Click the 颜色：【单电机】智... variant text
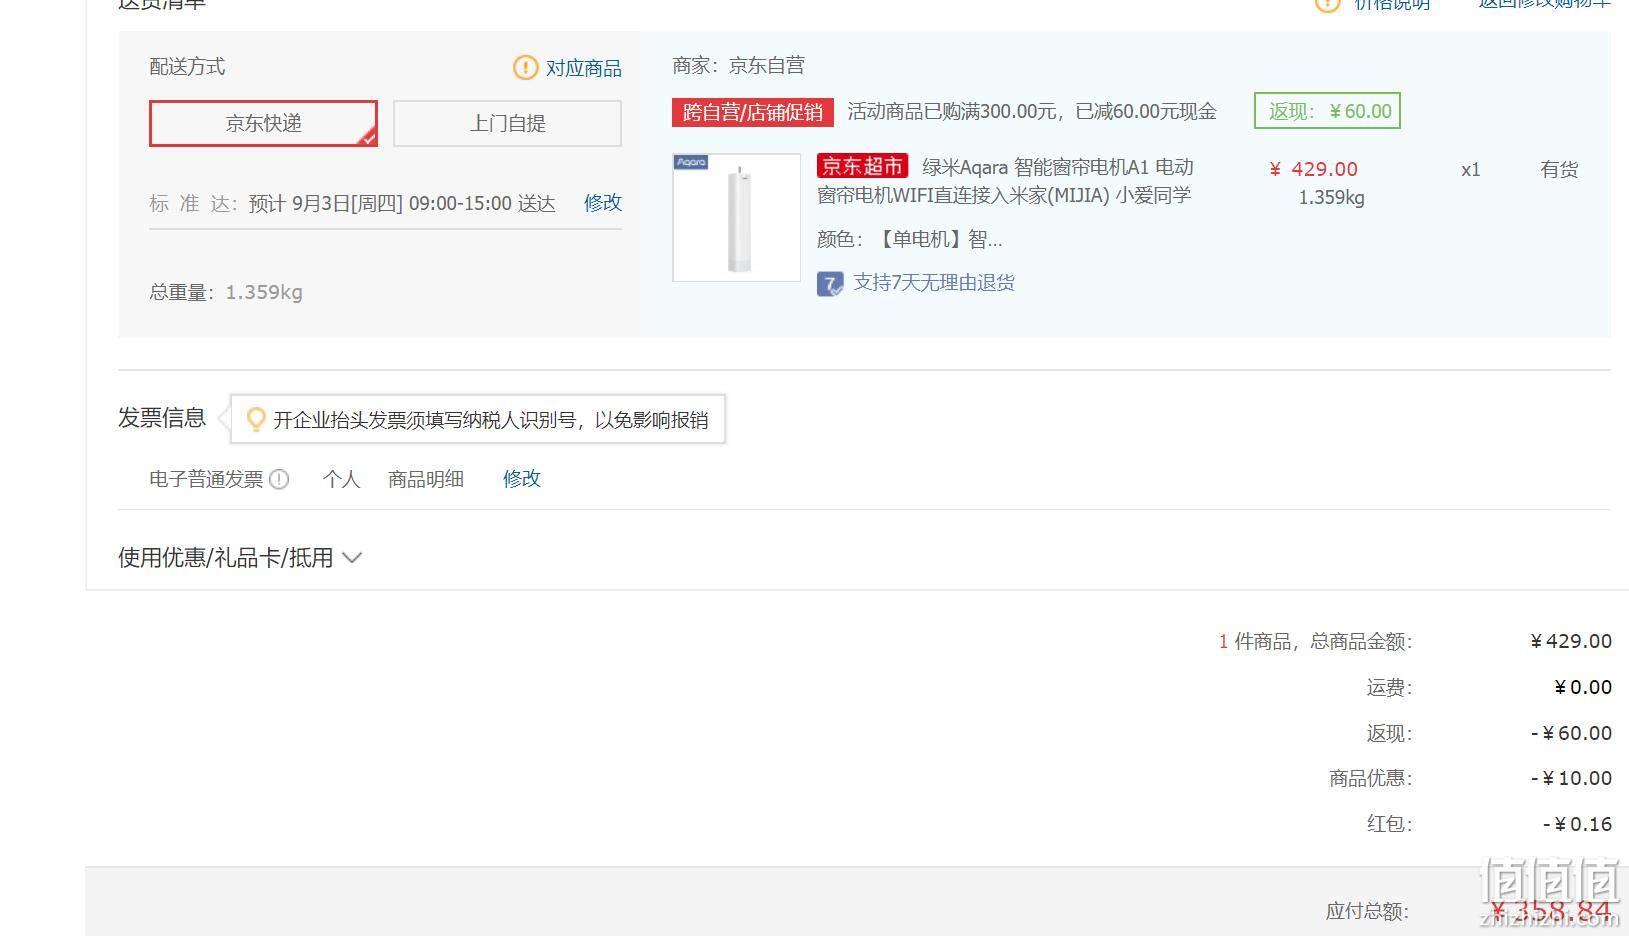 coord(909,239)
